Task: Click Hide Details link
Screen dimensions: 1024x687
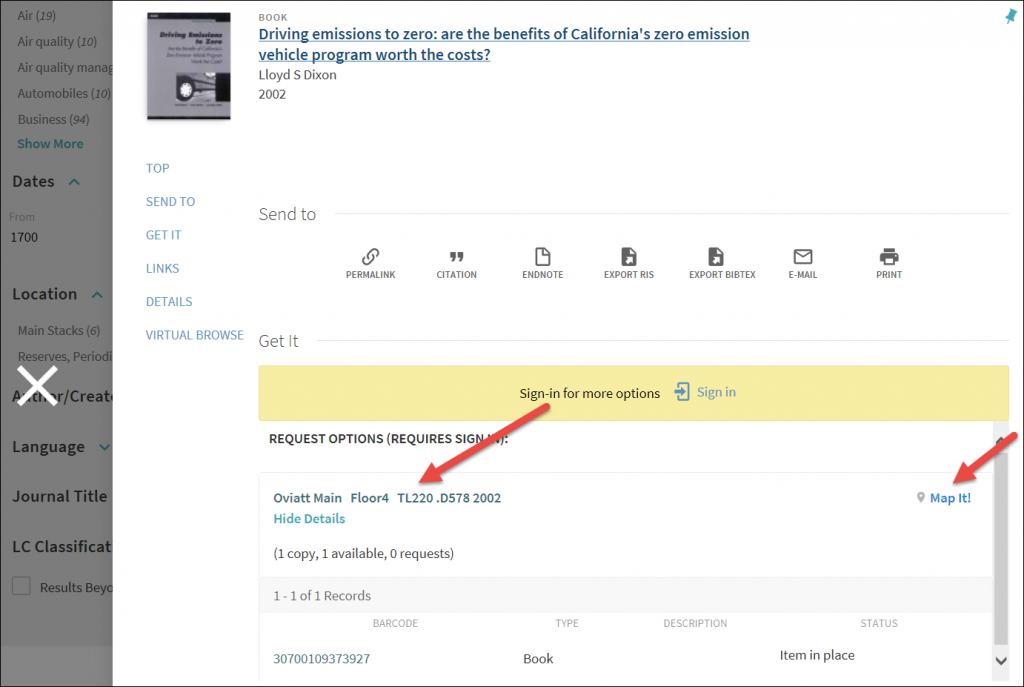Action: pos(309,519)
